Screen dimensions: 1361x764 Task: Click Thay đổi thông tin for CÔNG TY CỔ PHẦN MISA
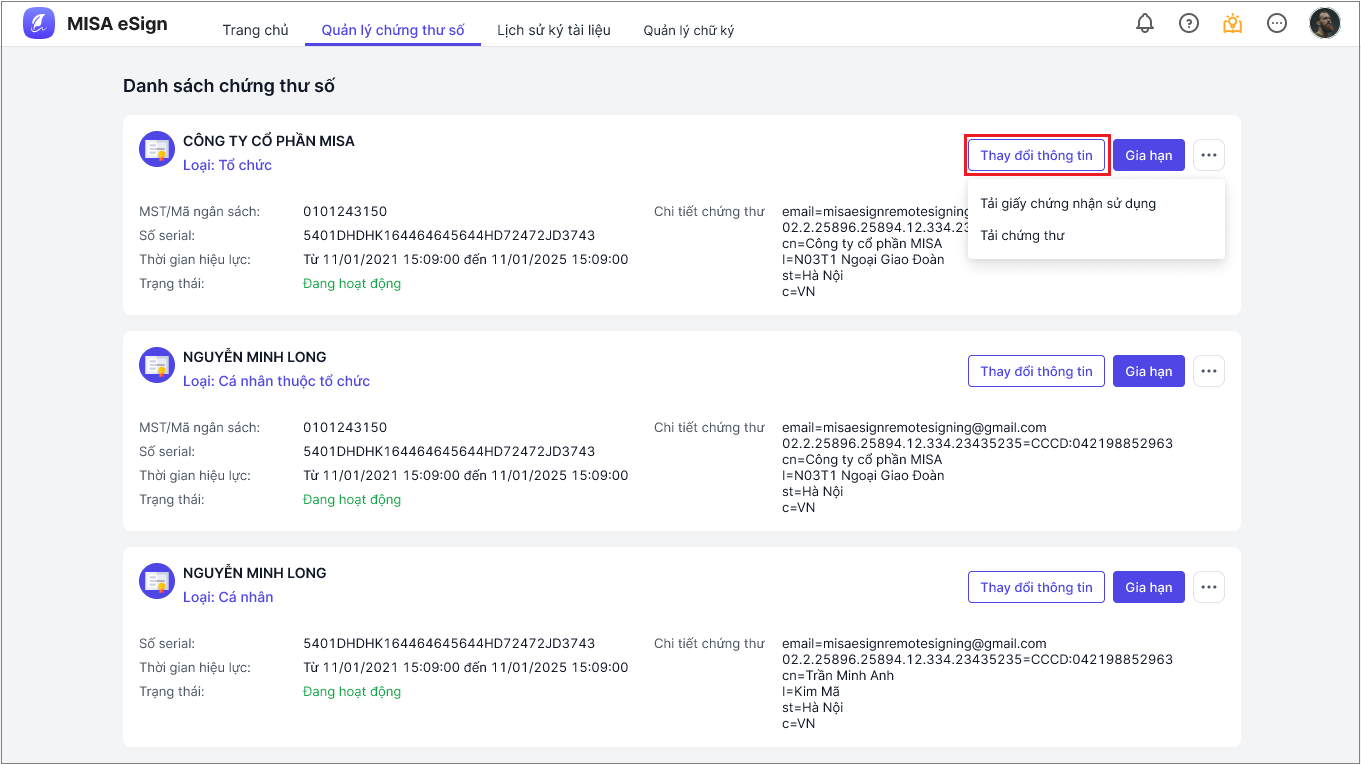tap(1037, 155)
